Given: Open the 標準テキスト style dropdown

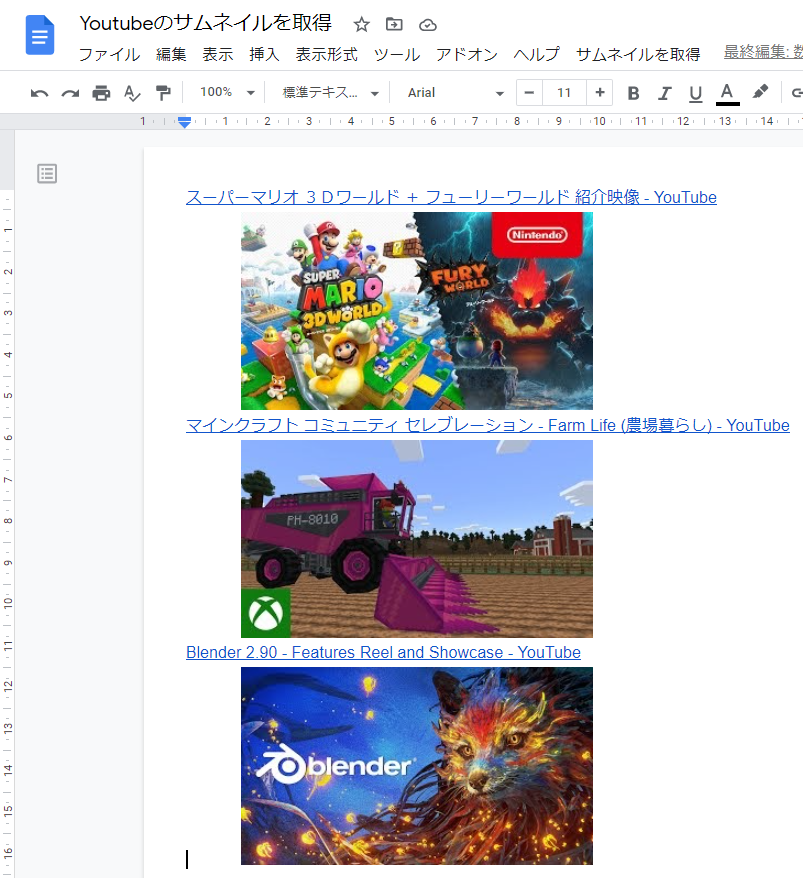Looking at the screenshot, I should pyautogui.click(x=330, y=92).
